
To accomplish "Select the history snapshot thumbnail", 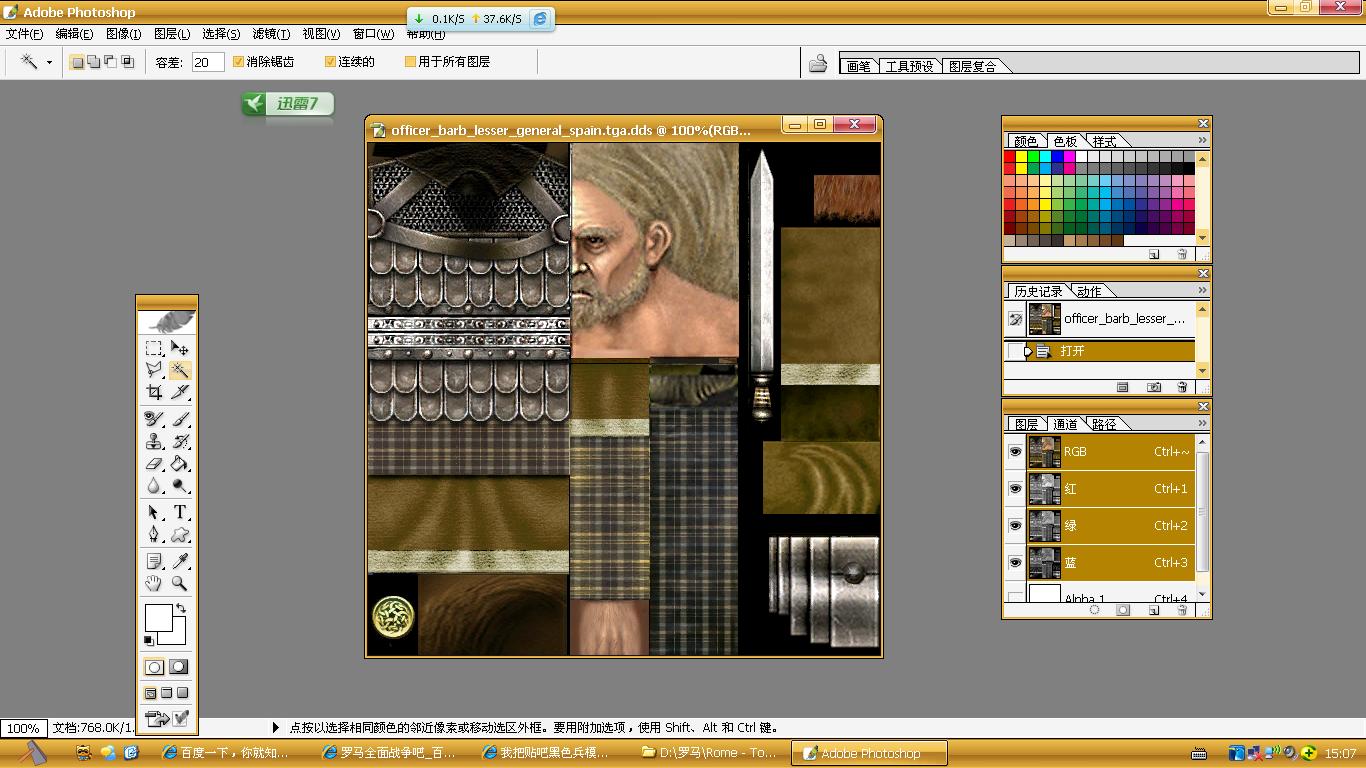I will [1044, 319].
